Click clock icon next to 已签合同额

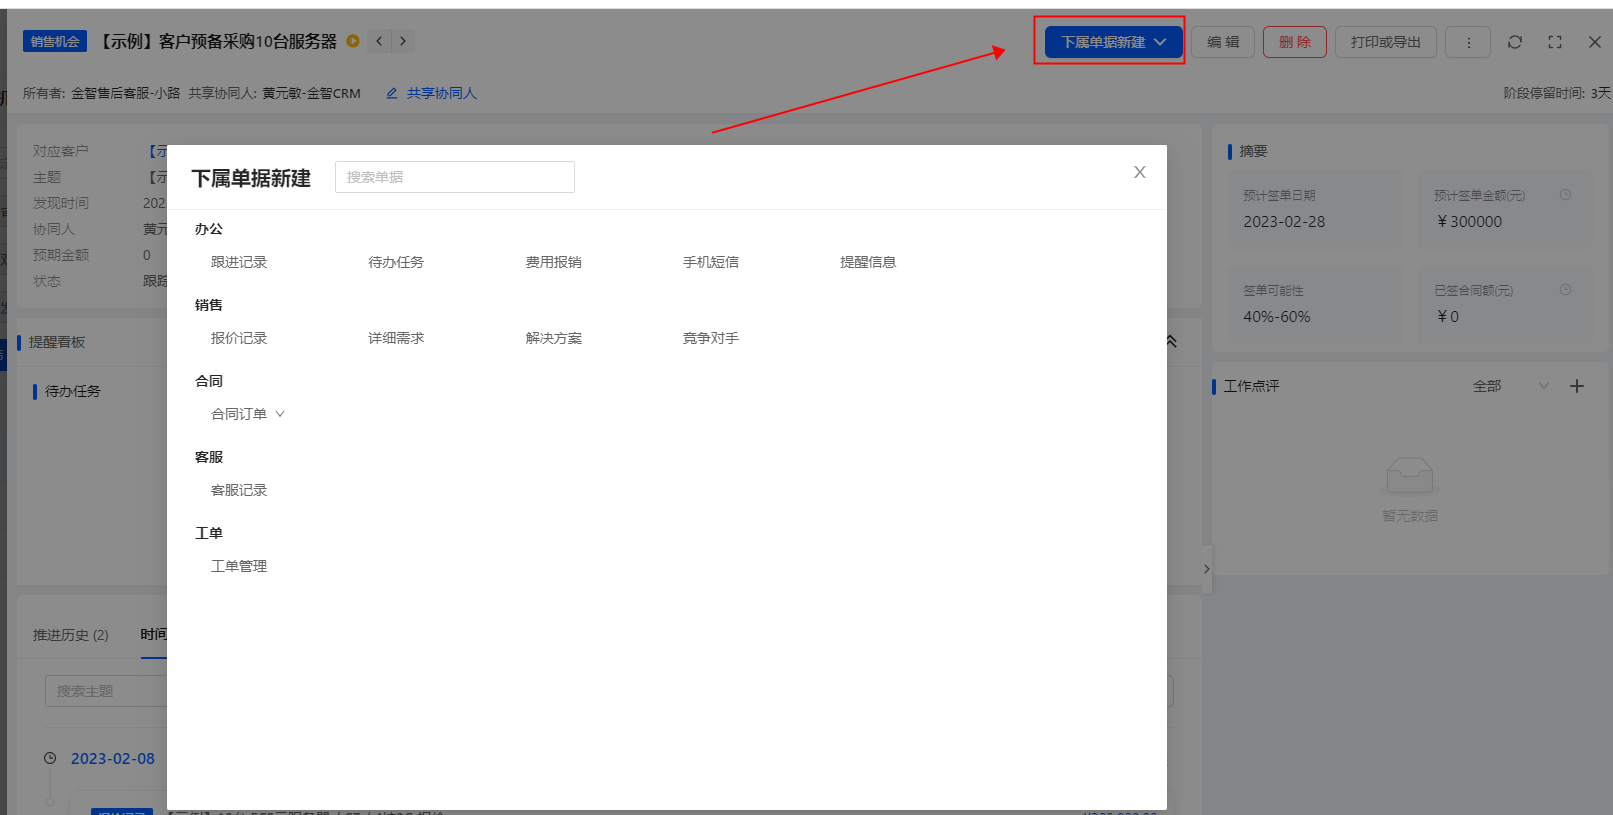click(x=1565, y=290)
